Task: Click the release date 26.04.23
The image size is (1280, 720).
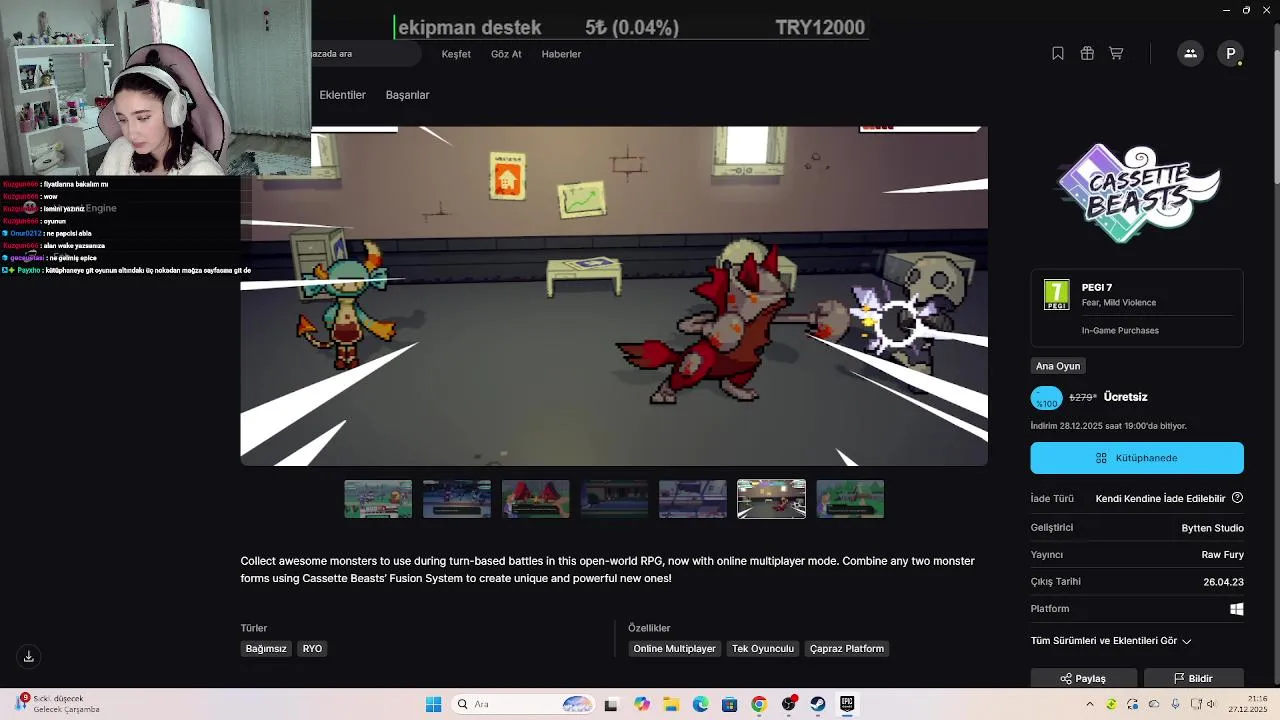Action: pos(1223,582)
